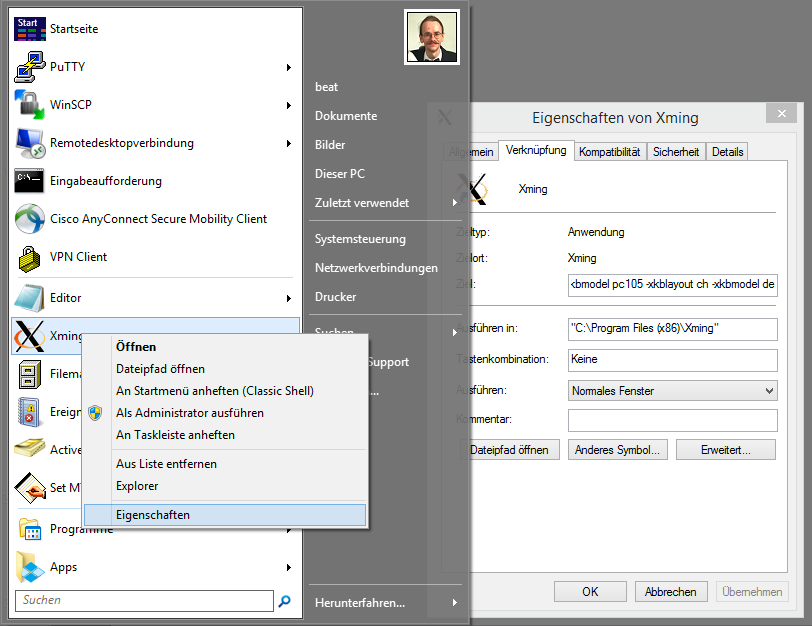Click the Editor notepad icon

[30, 298]
